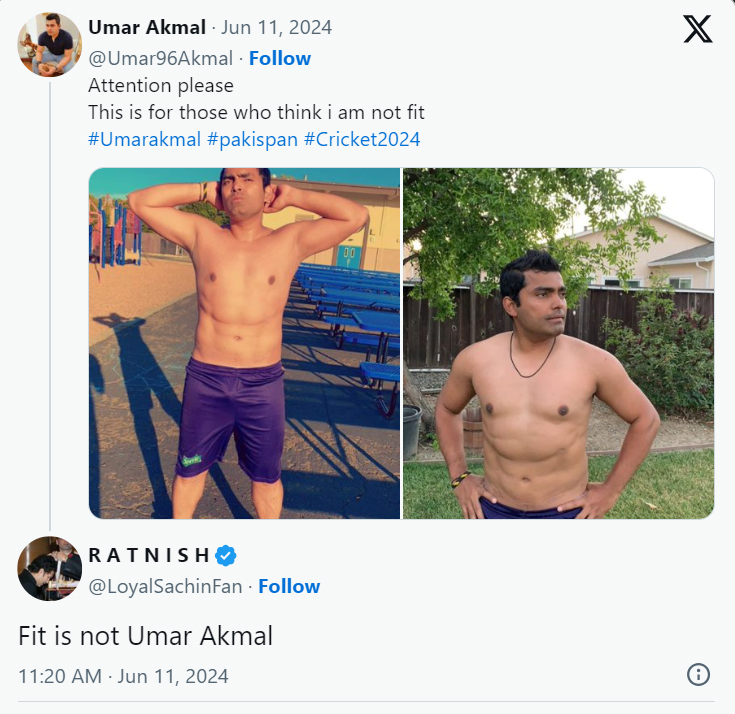The image size is (735, 714).
Task: Follow the @Umar96Akmal account
Action: [x=280, y=59]
